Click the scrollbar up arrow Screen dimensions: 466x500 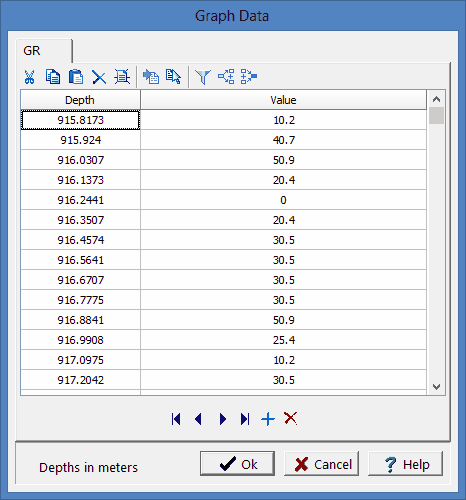(x=436, y=99)
